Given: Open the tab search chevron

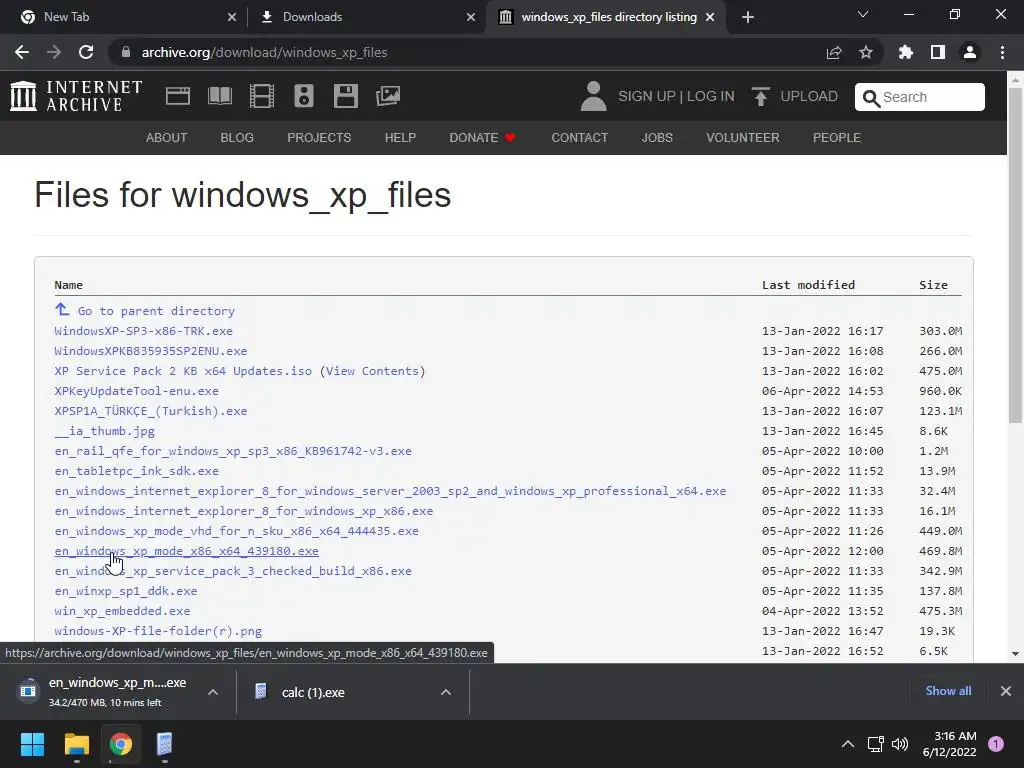Looking at the screenshot, I should pos(863,14).
